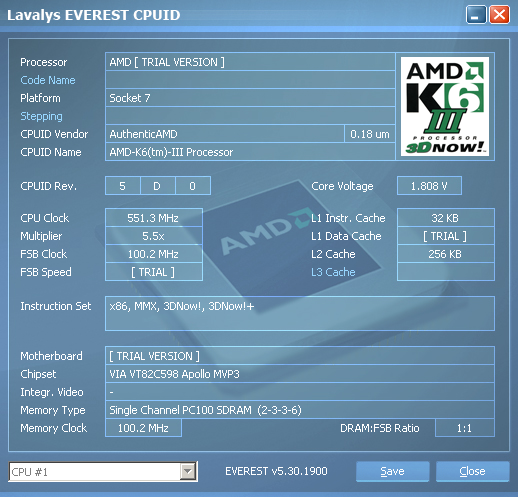Open the CPU #1 dropdown arrow
The height and width of the screenshot is (497, 518).
188,472
